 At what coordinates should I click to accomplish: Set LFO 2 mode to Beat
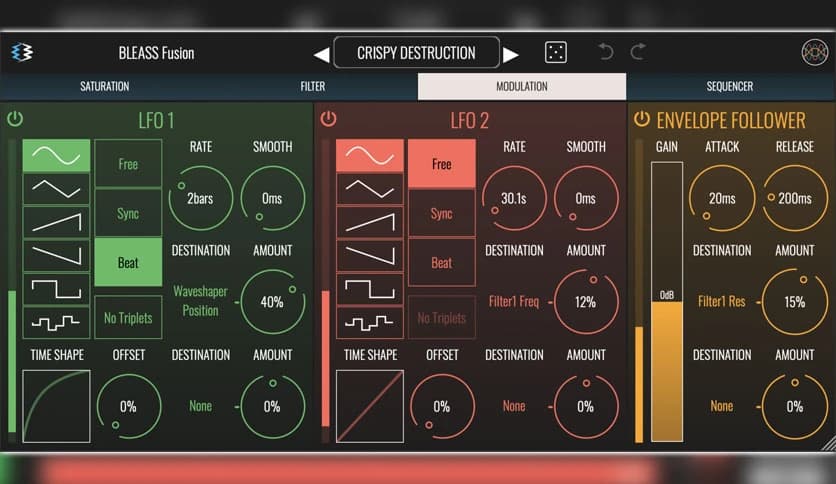pyautogui.click(x=441, y=262)
